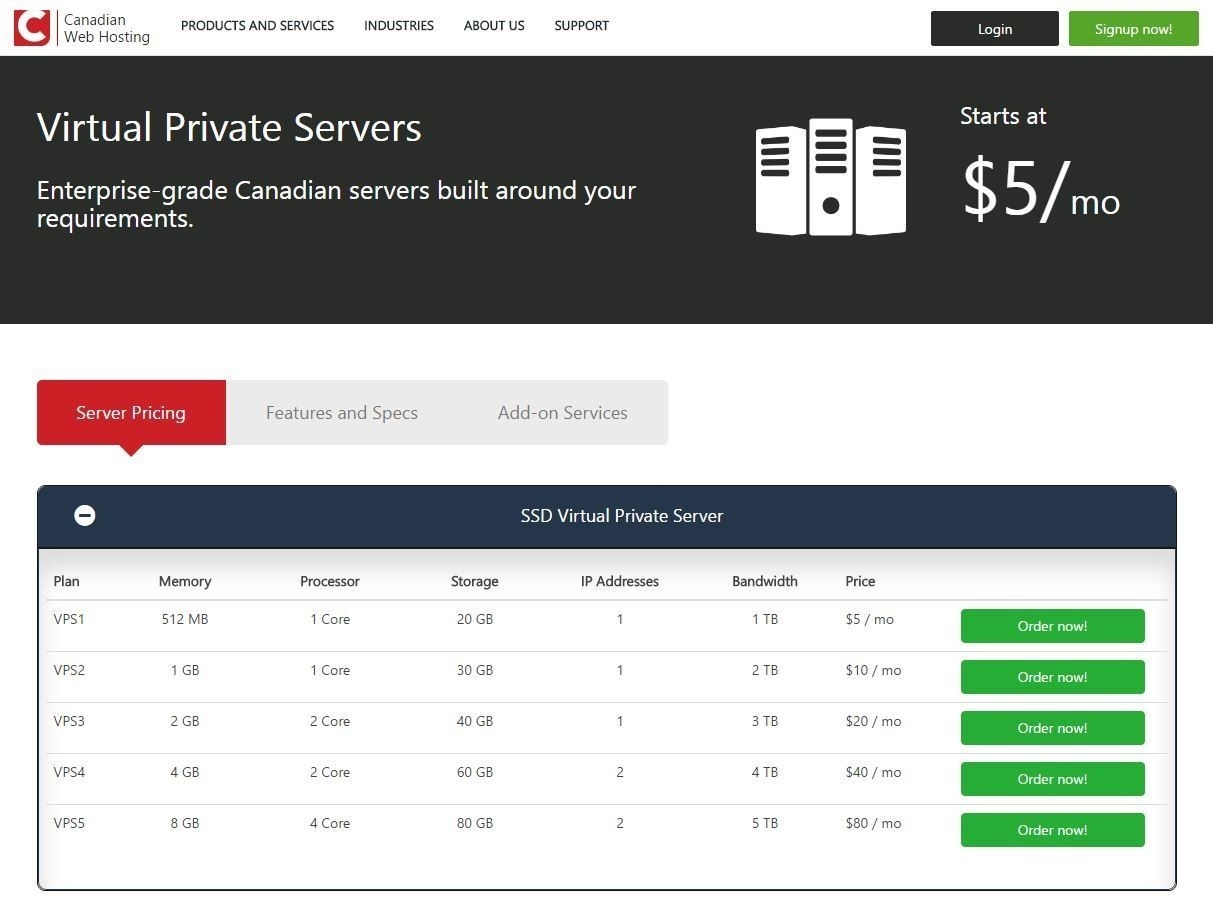Click the Login button
The width and height of the screenshot is (1213, 898).
tap(994, 28)
